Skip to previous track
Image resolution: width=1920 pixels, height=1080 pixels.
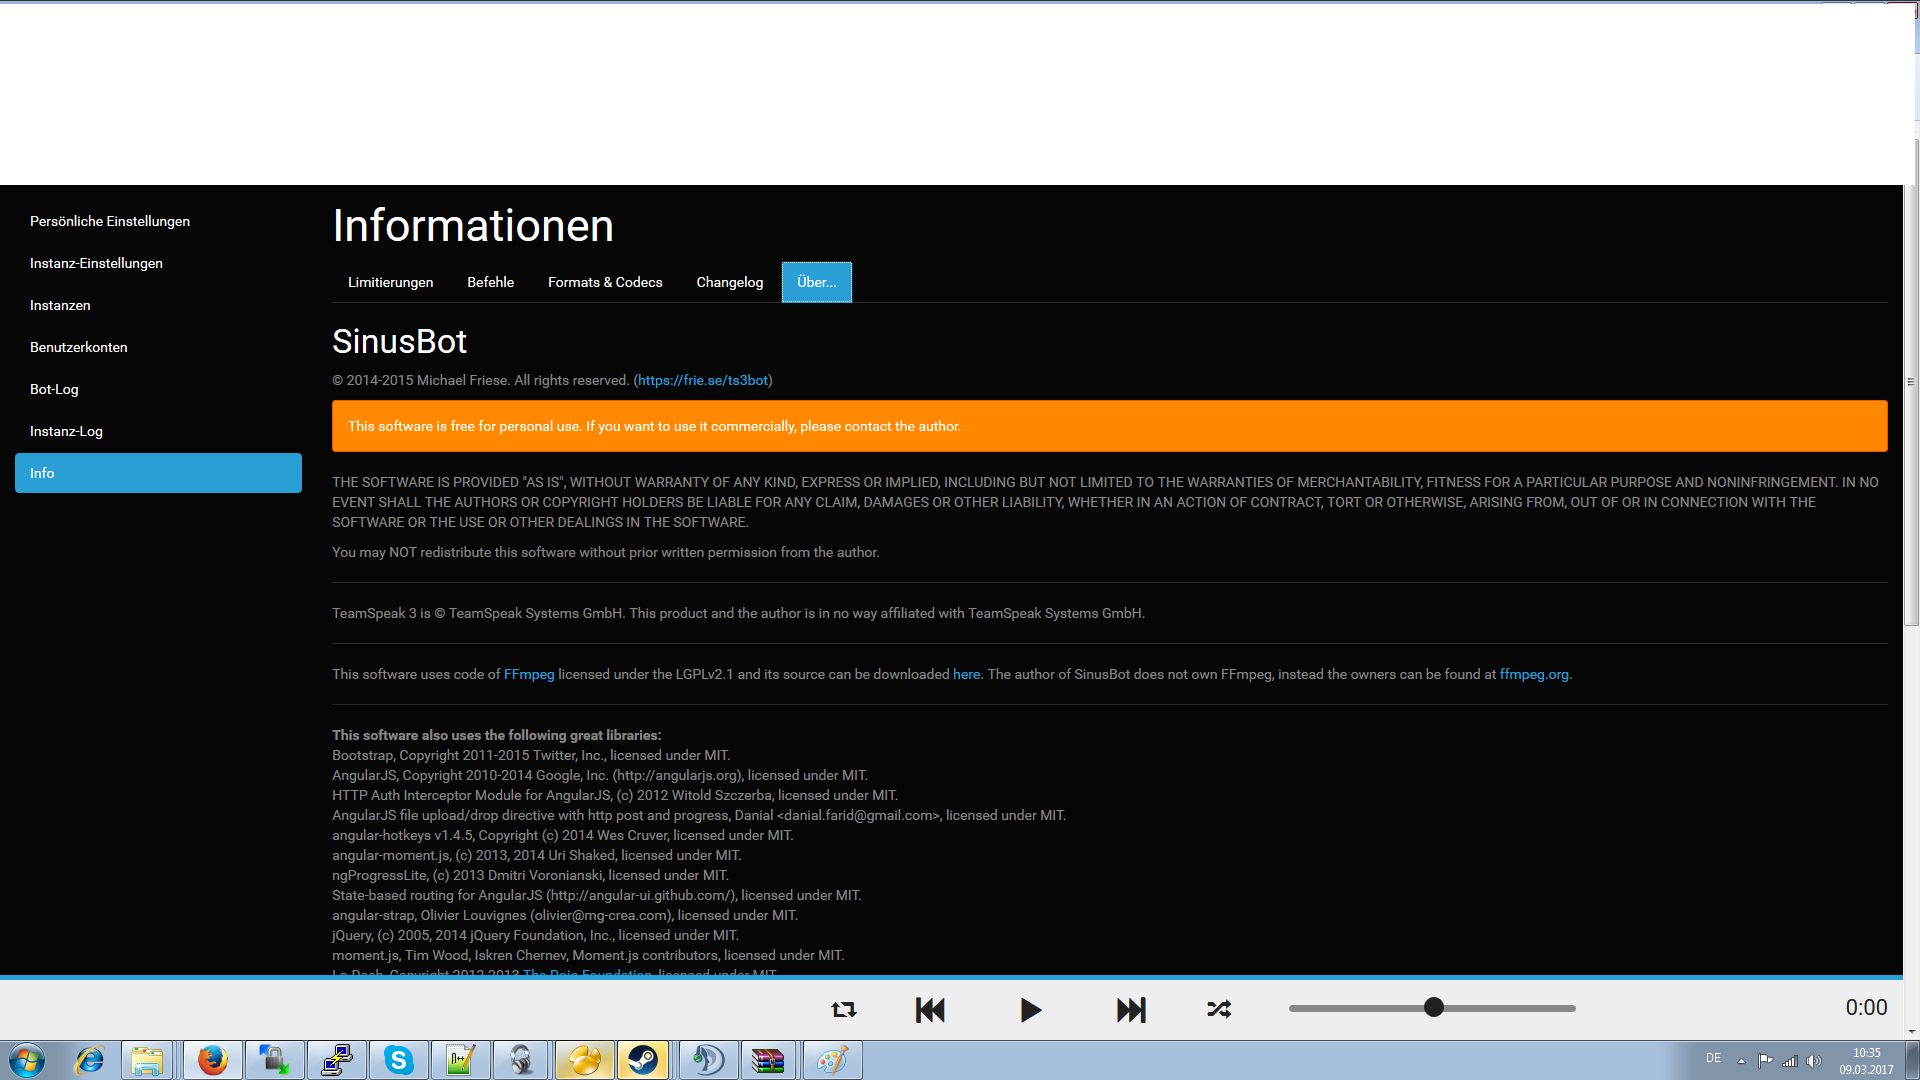point(930,1010)
